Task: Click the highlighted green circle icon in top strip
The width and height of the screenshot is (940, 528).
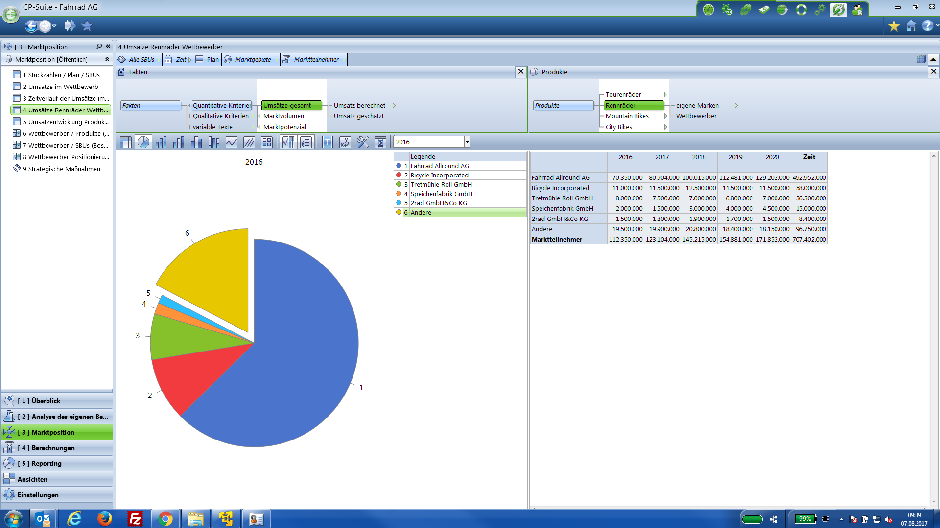Action: [x=839, y=10]
